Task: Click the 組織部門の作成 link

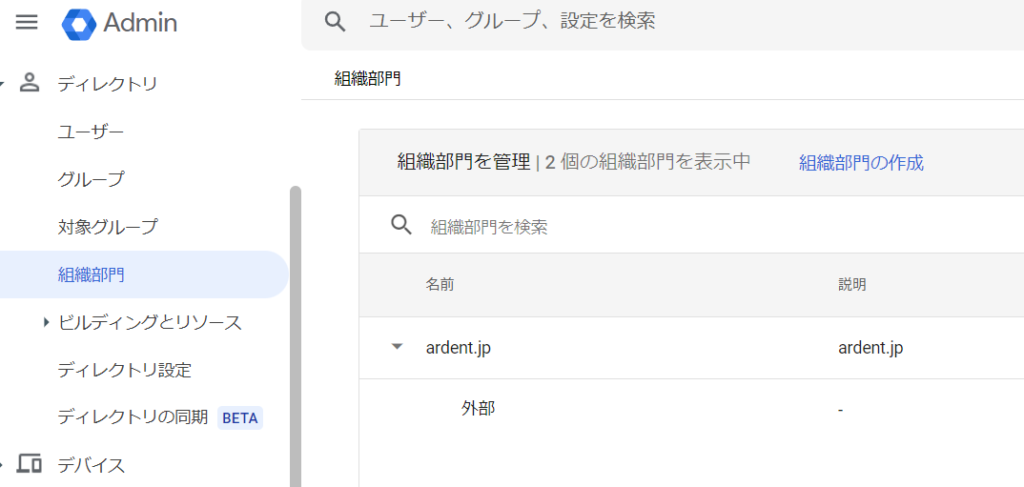Action: (x=861, y=163)
